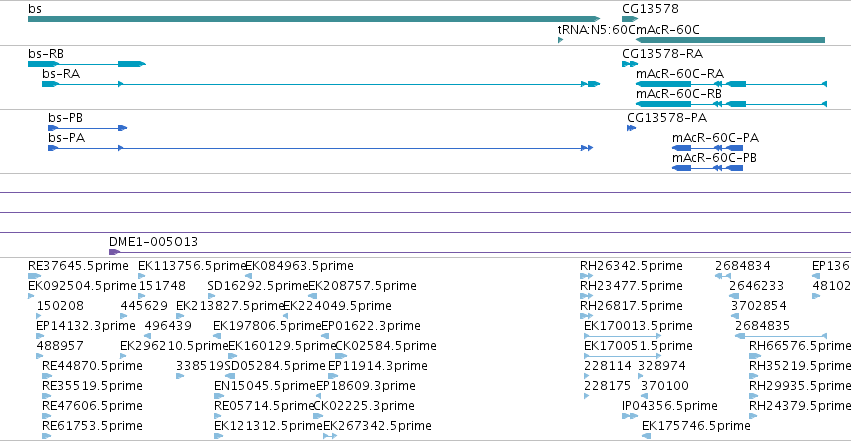The width and height of the screenshot is (851, 441).
Task: Click the bs-PB protein feature
Action: pos(87,128)
